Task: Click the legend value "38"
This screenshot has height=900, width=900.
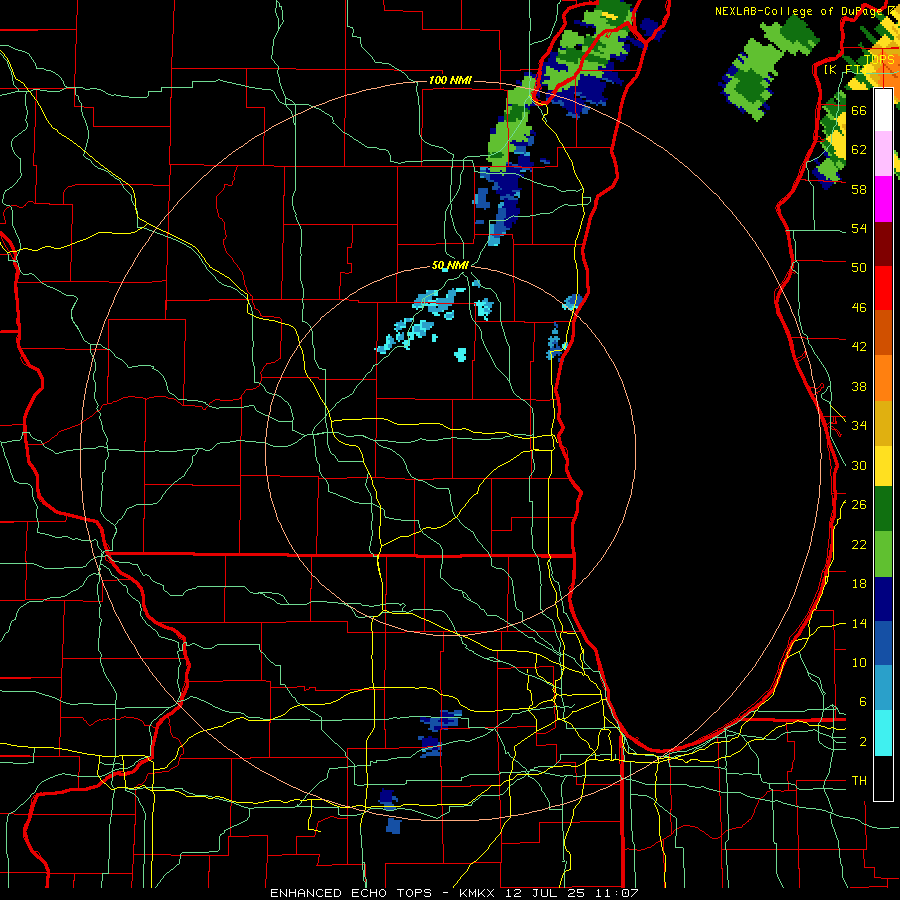Action: pos(859,386)
